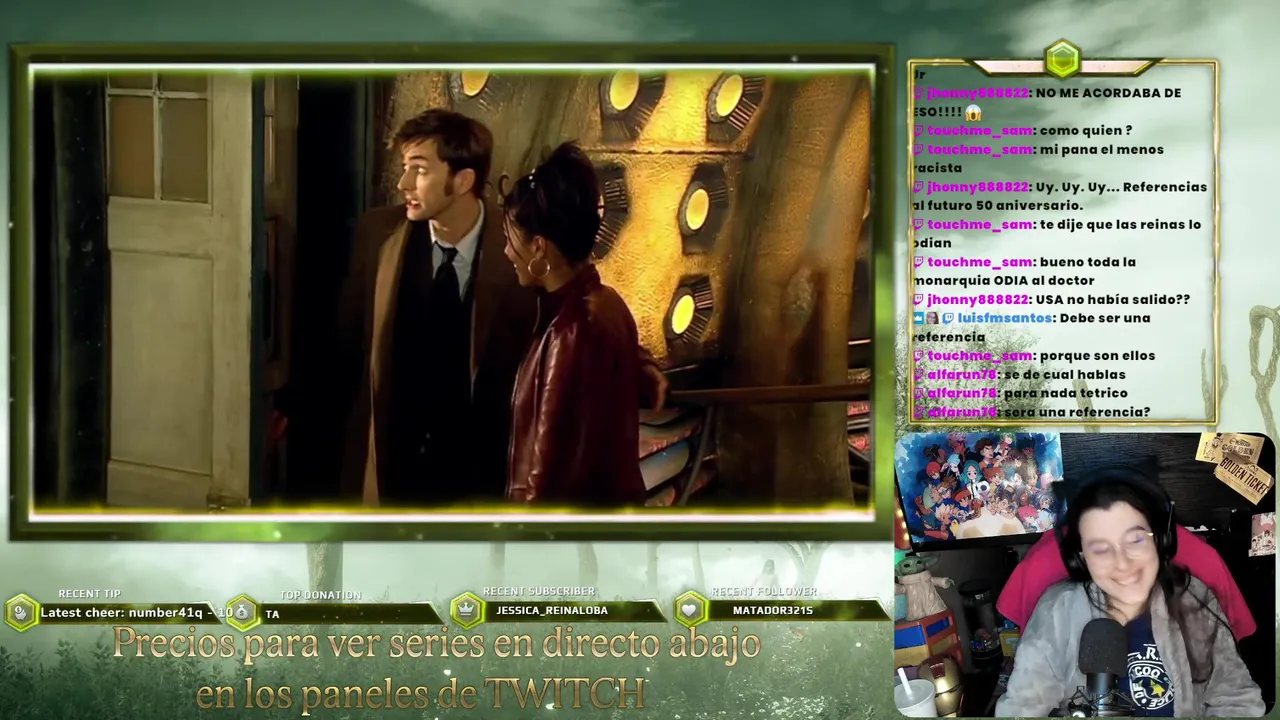Image resolution: width=1280 pixels, height=720 pixels.
Task: Click jhonny888822 beside 'Uy. Uy. Uy...'
Action: (x=977, y=187)
